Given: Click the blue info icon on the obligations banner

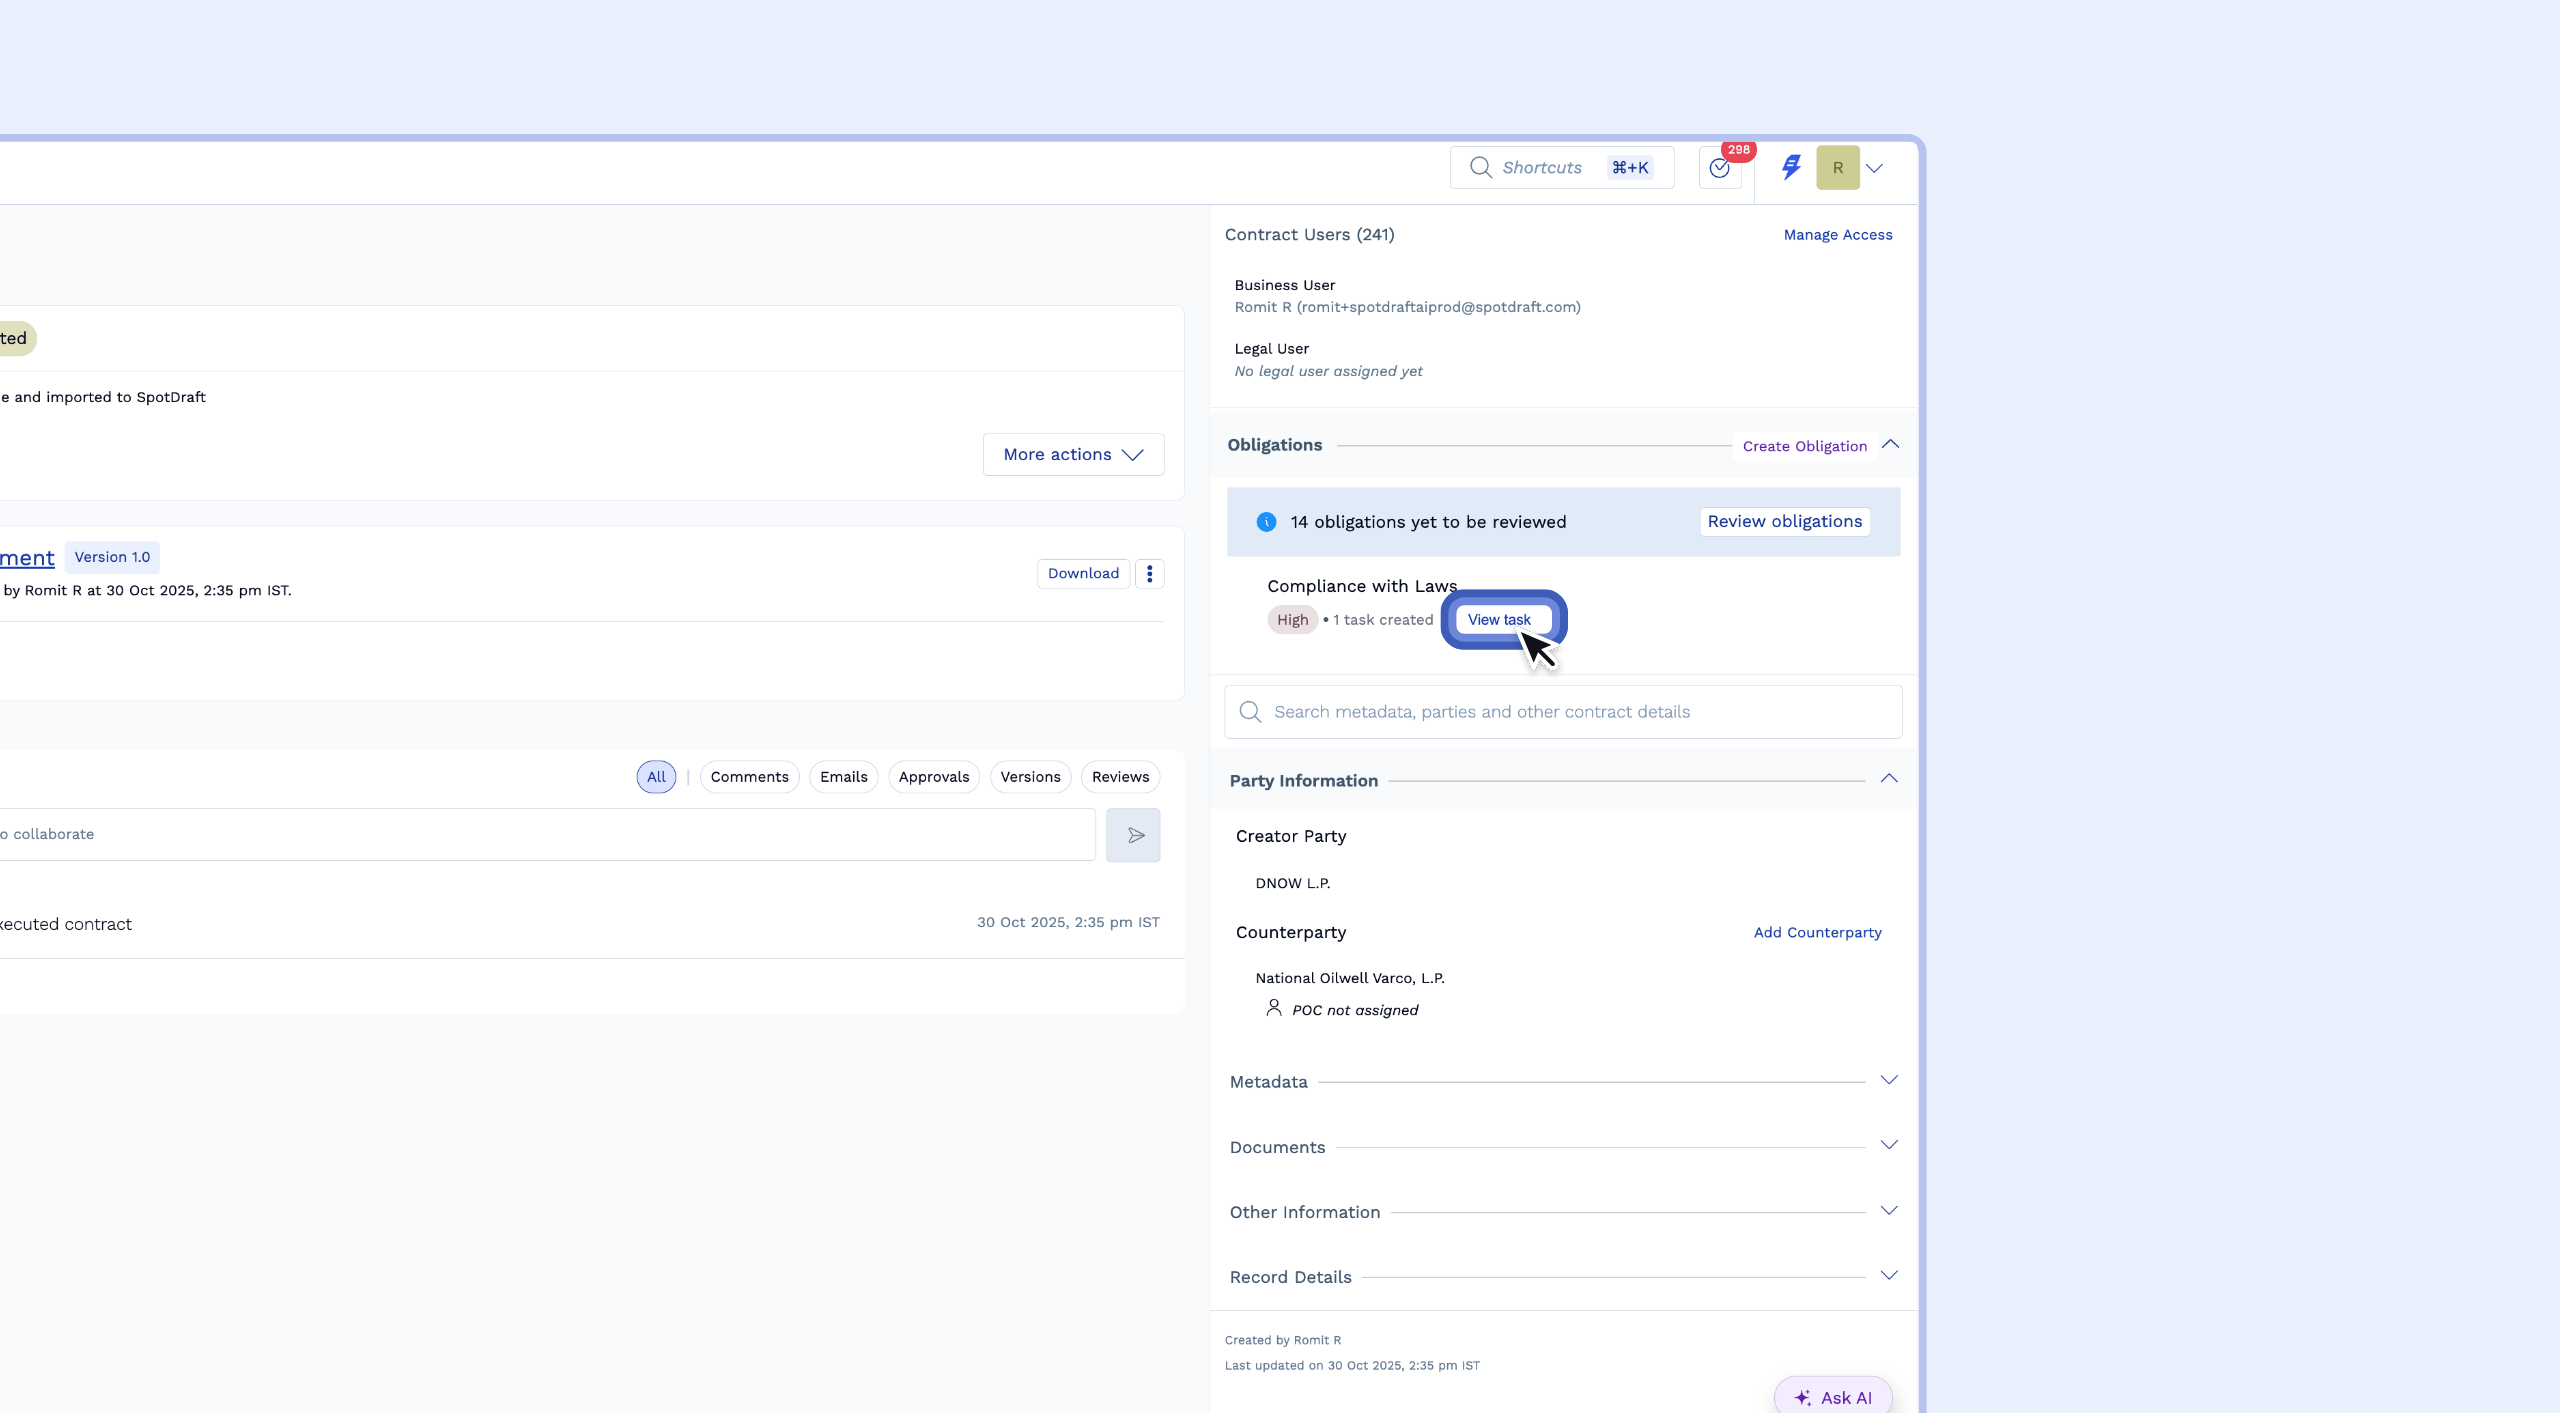Looking at the screenshot, I should pyautogui.click(x=1266, y=522).
